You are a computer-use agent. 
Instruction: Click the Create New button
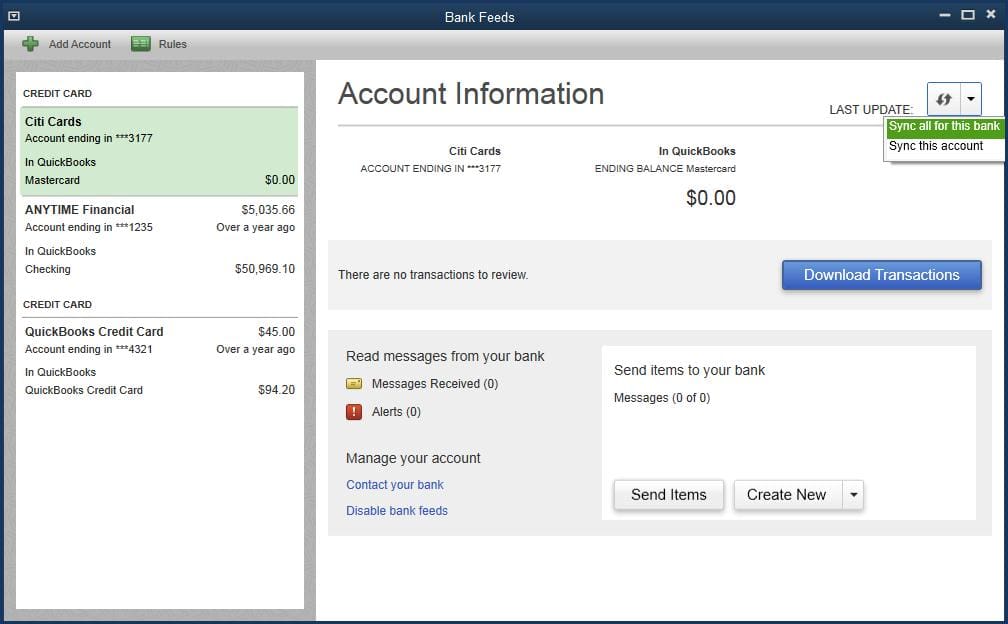(x=788, y=495)
